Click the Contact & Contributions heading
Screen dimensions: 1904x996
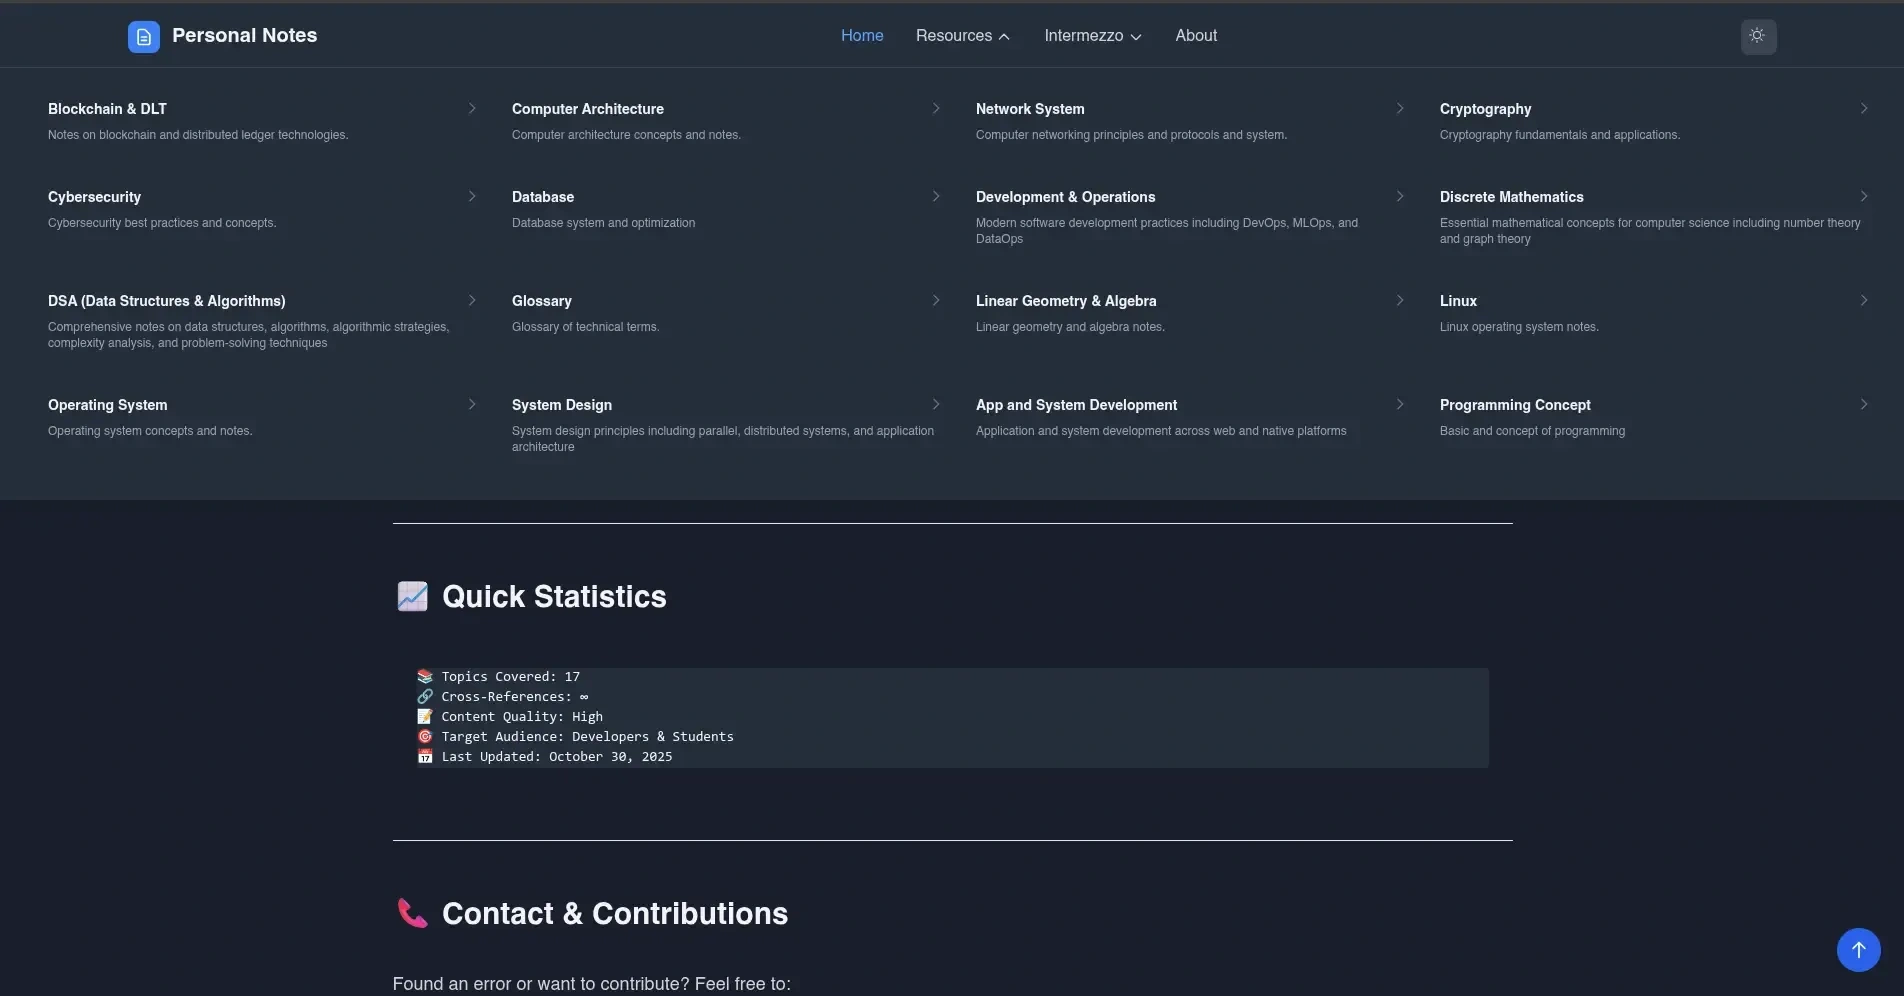(x=615, y=914)
